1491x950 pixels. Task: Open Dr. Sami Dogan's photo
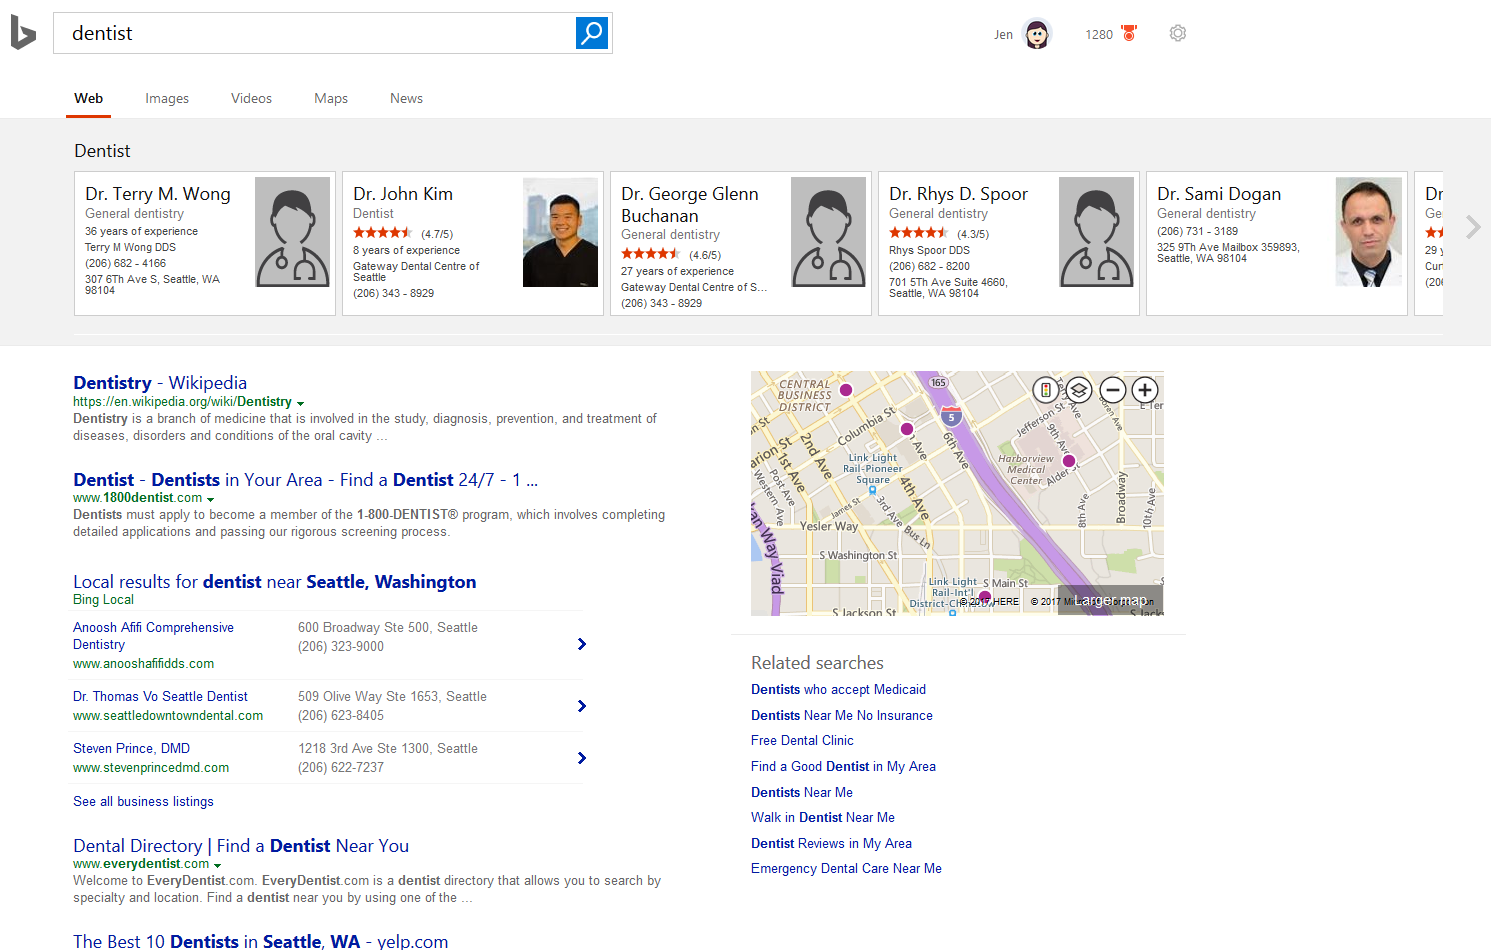click(x=1368, y=232)
